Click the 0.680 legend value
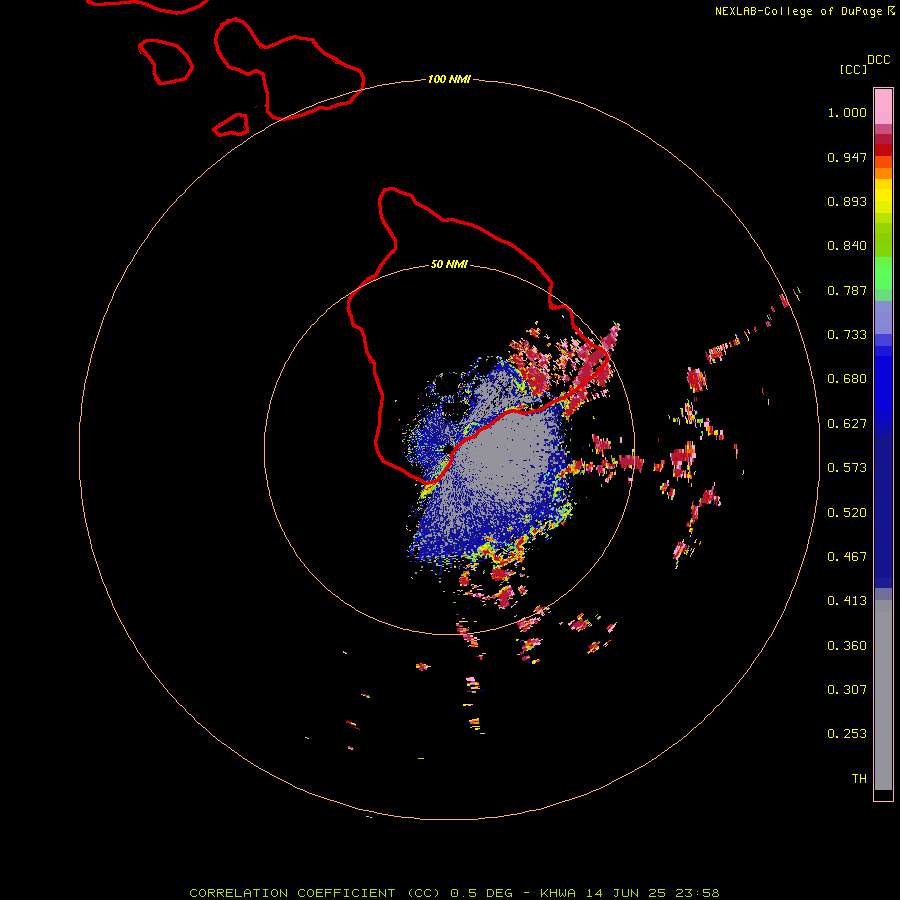The width and height of the screenshot is (900, 900). (x=847, y=379)
